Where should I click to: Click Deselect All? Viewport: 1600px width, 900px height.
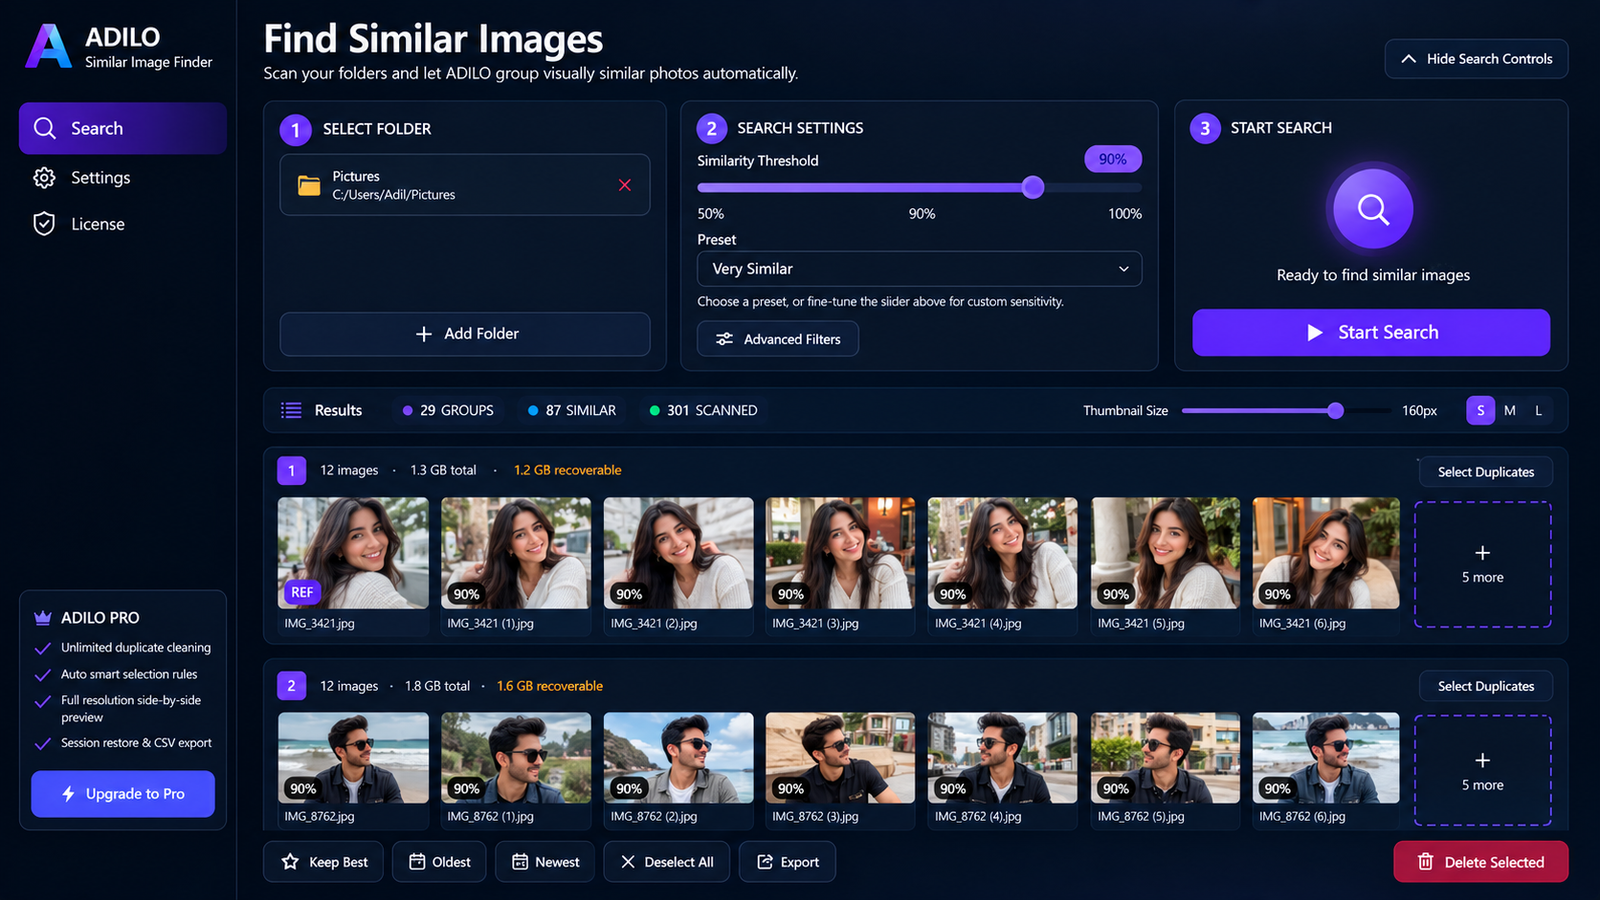[666, 862]
